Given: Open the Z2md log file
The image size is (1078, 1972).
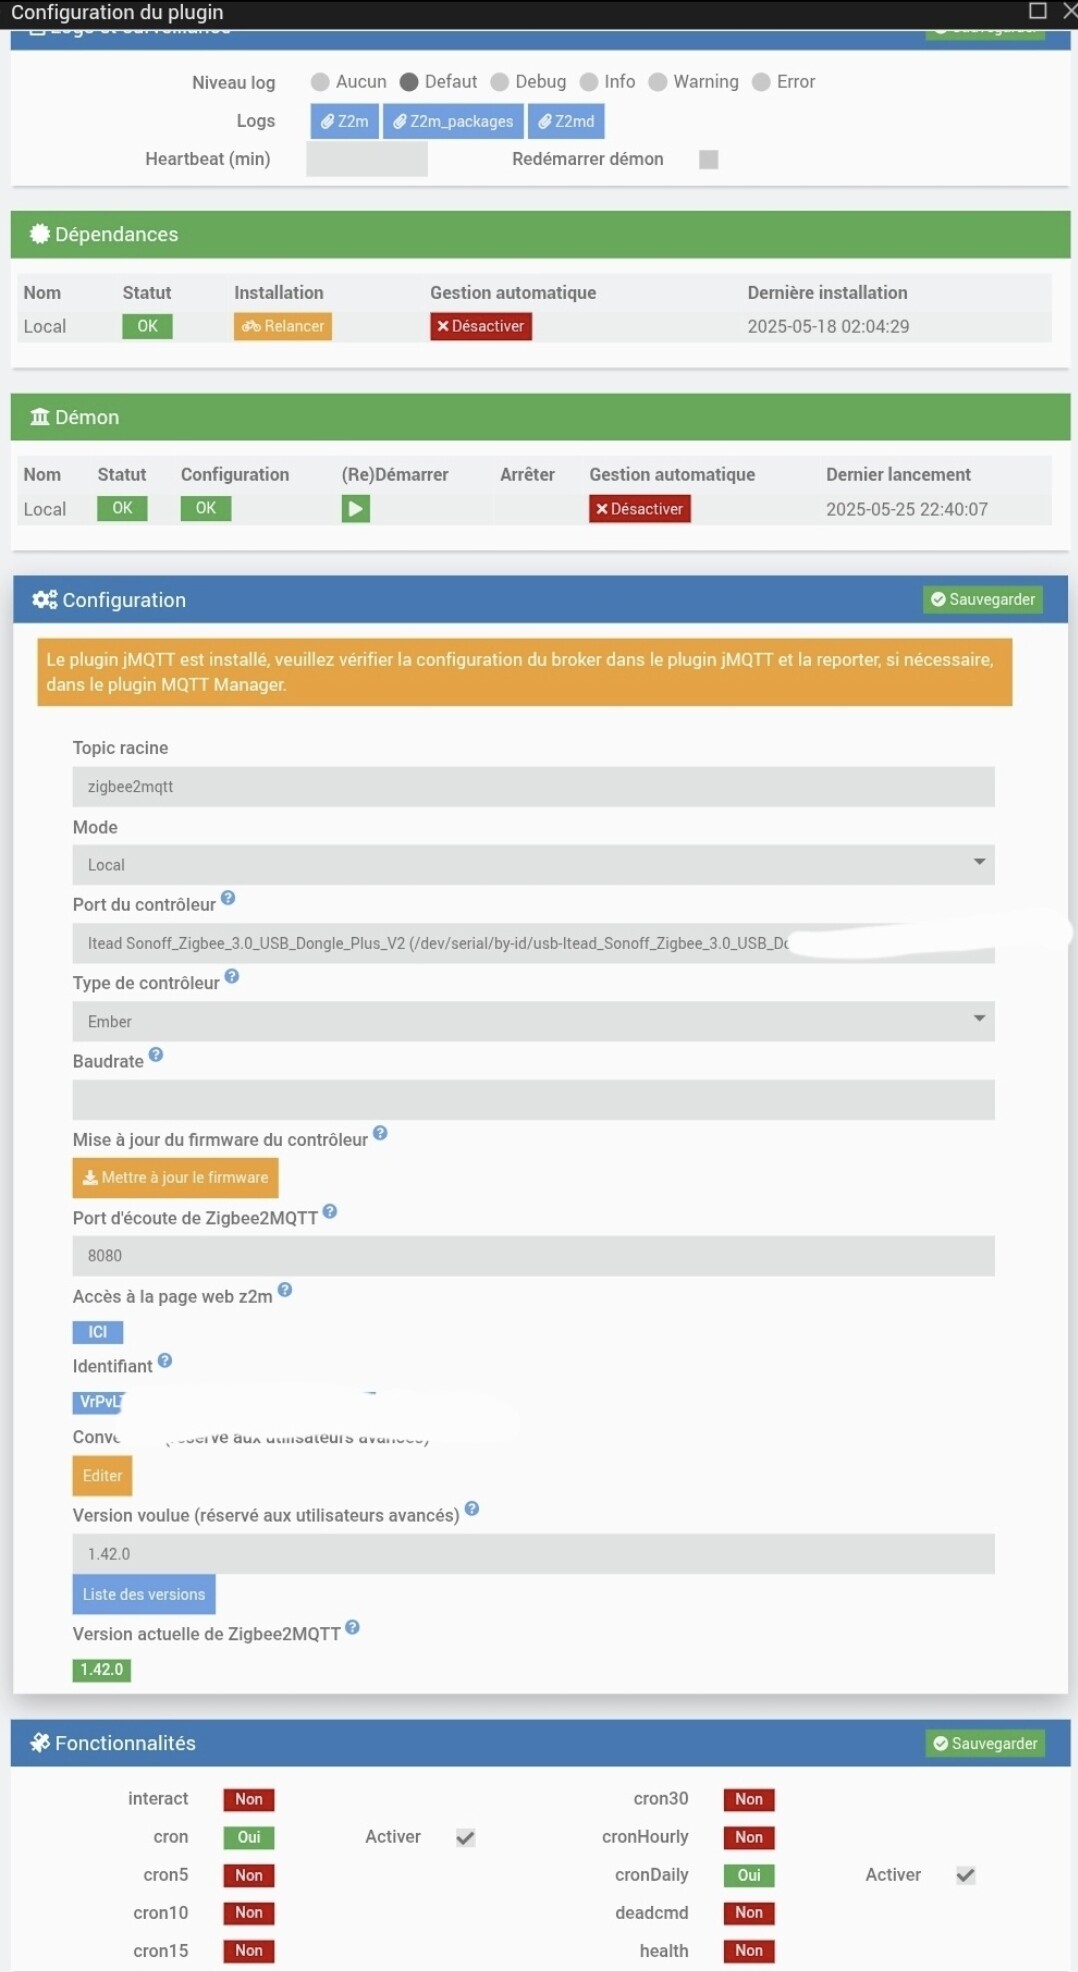Looking at the screenshot, I should [x=566, y=121].
